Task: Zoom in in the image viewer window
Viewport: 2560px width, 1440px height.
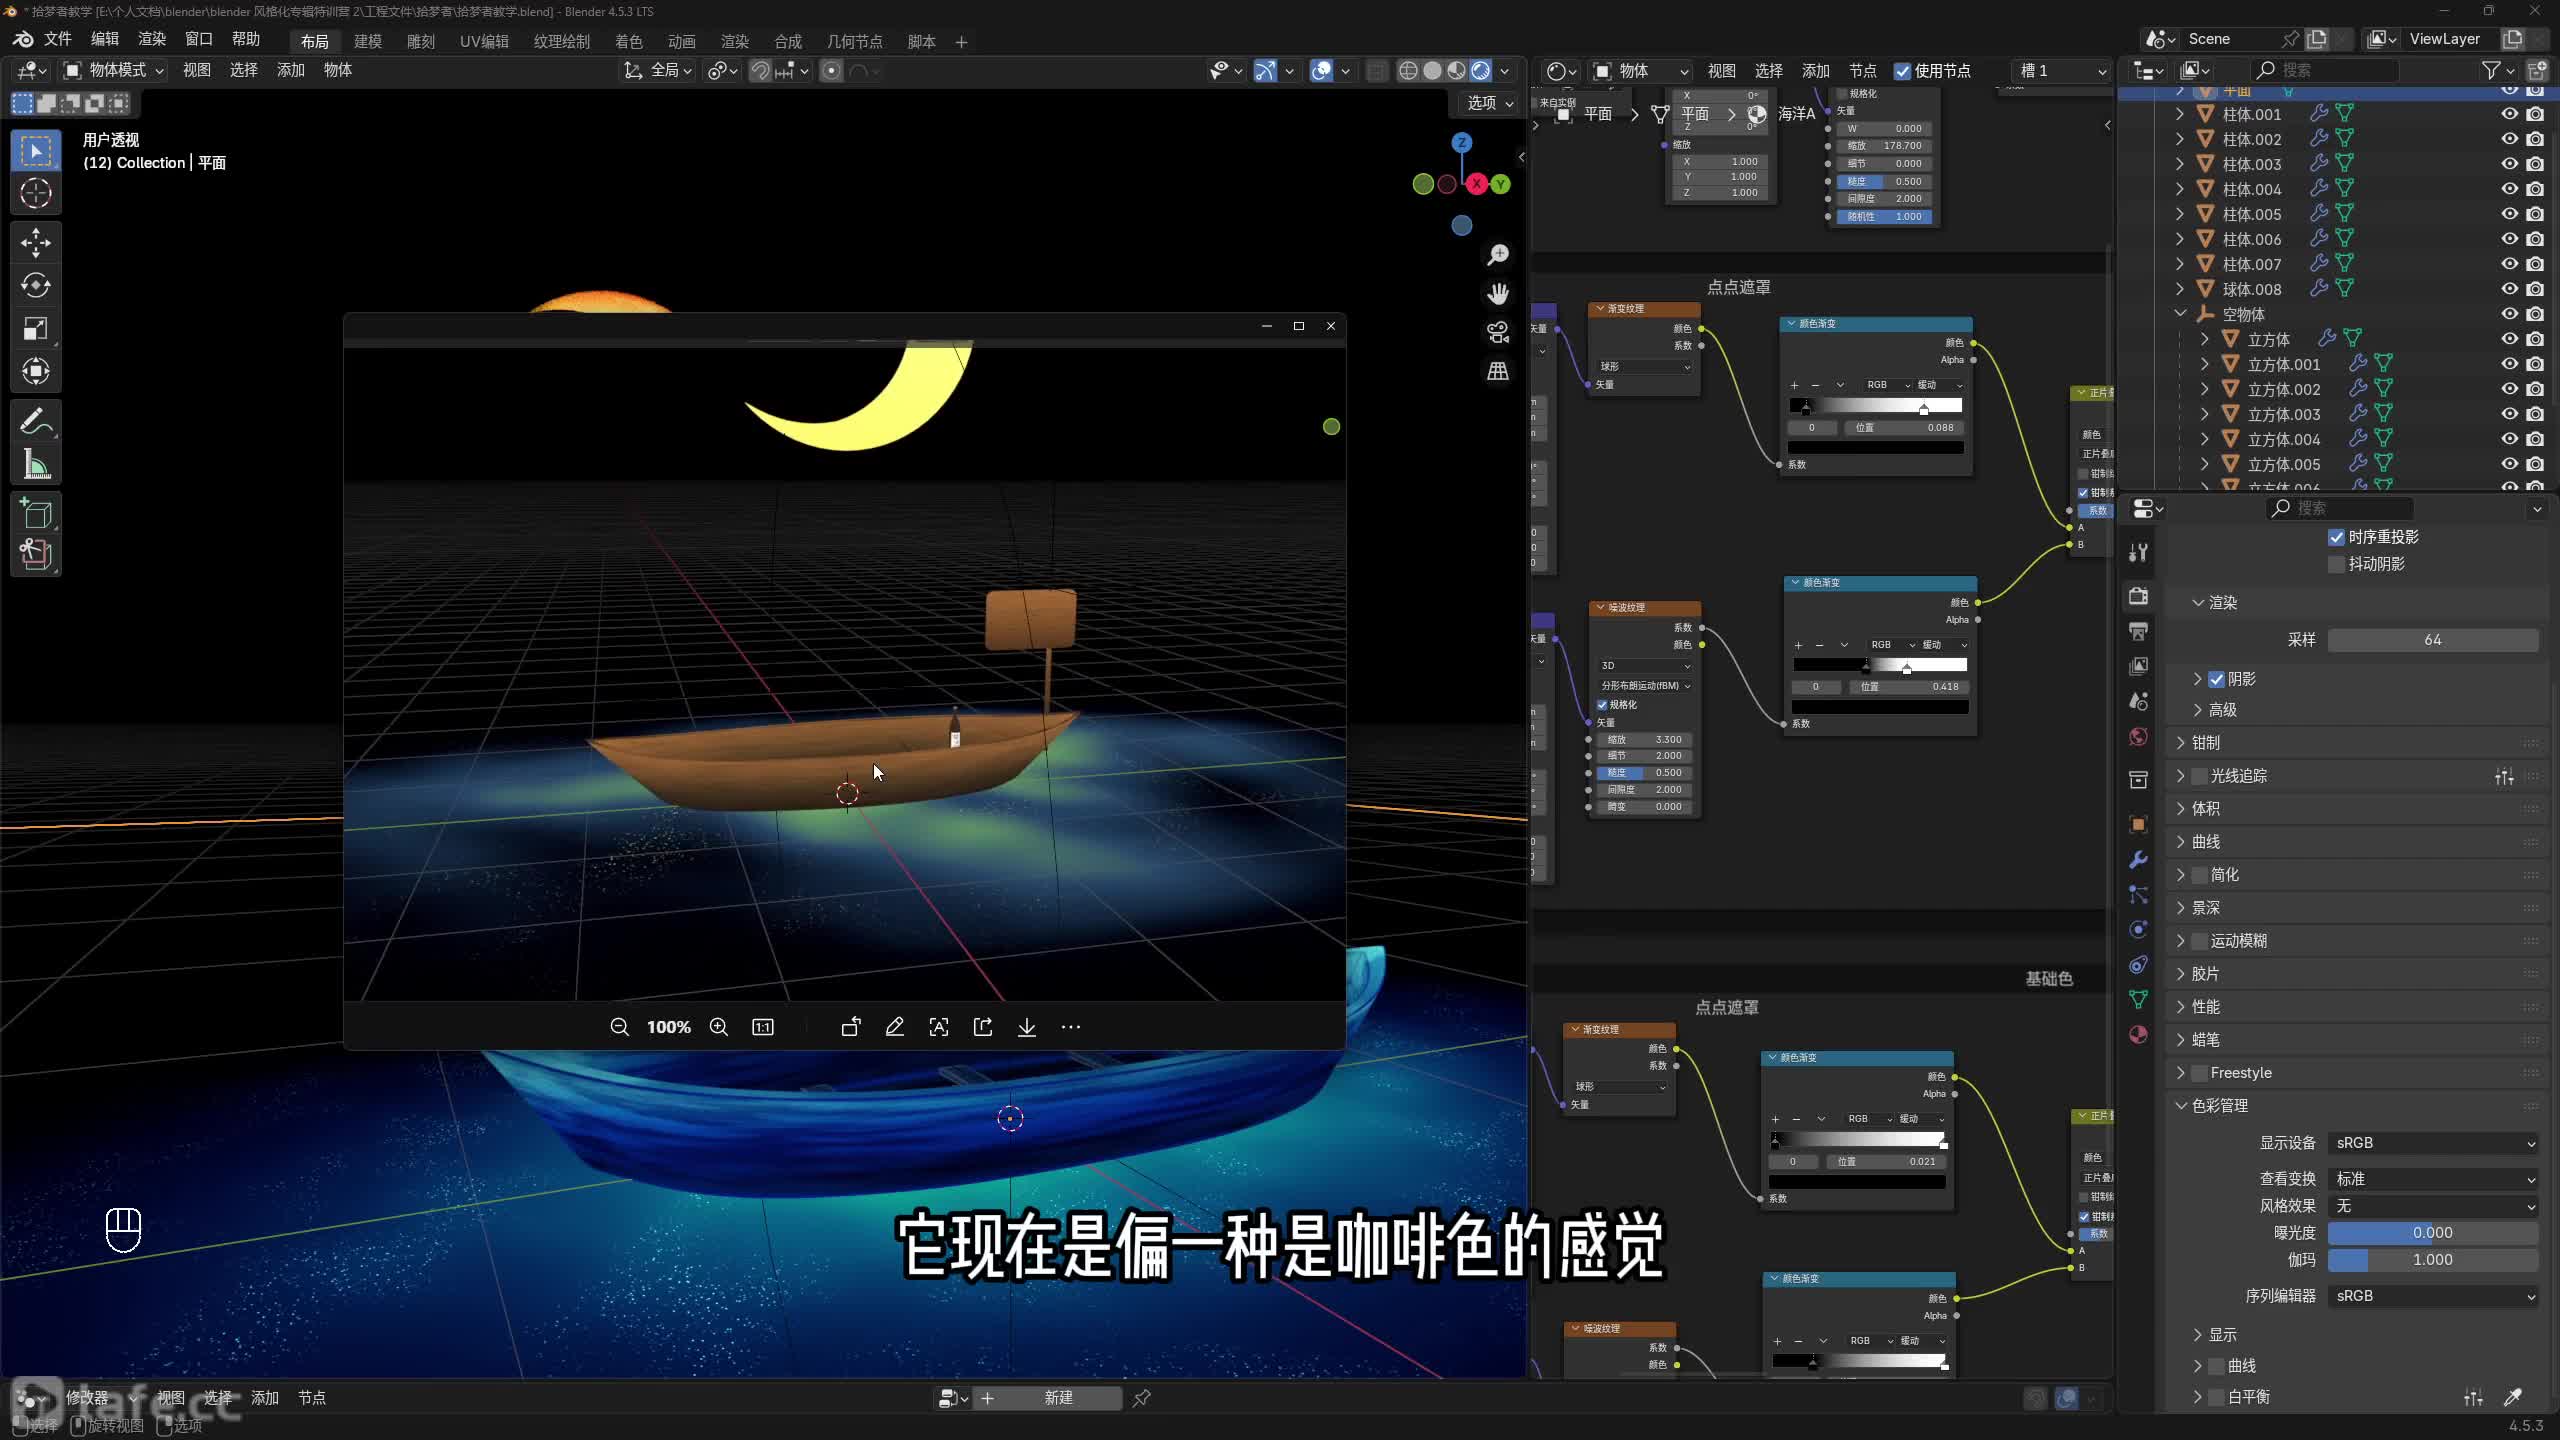Action: click(x=718, y=1027)
